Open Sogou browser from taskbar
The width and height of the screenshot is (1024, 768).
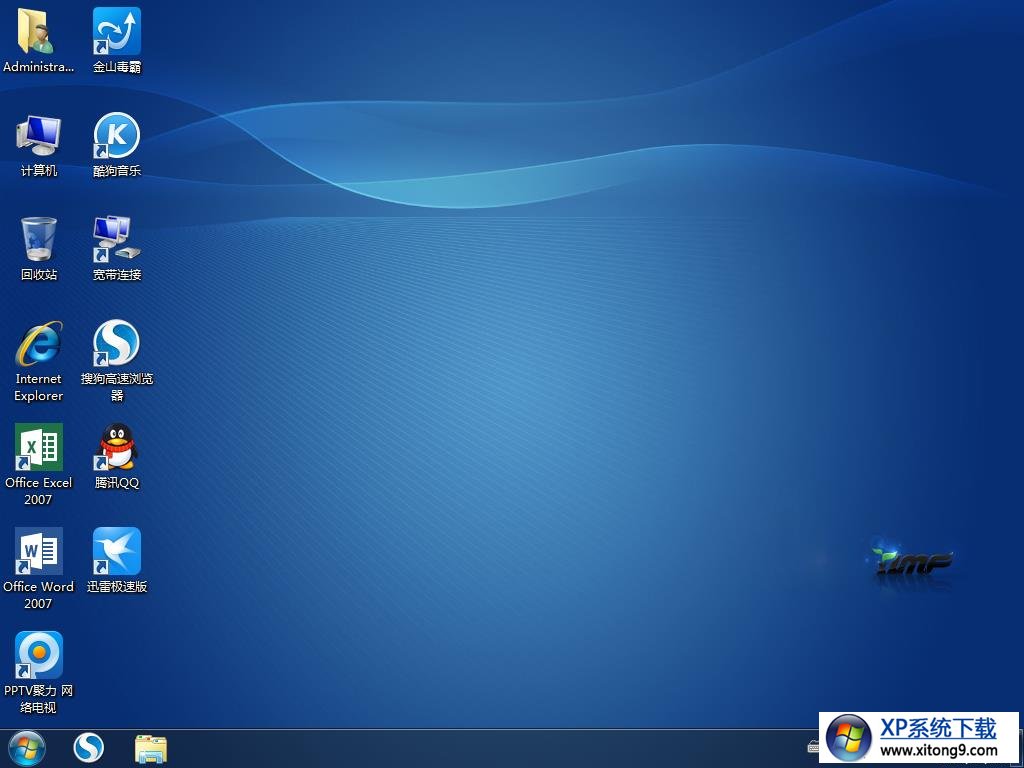click(x=89, y=748)
